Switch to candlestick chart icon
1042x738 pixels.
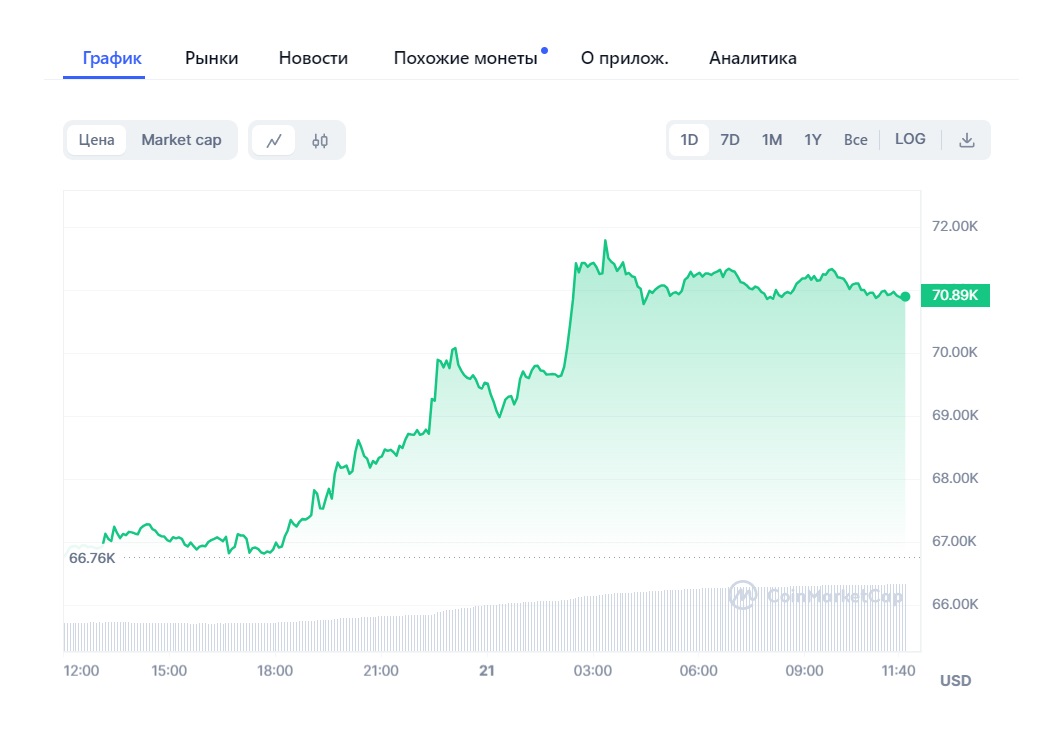[x=320, y=141]
